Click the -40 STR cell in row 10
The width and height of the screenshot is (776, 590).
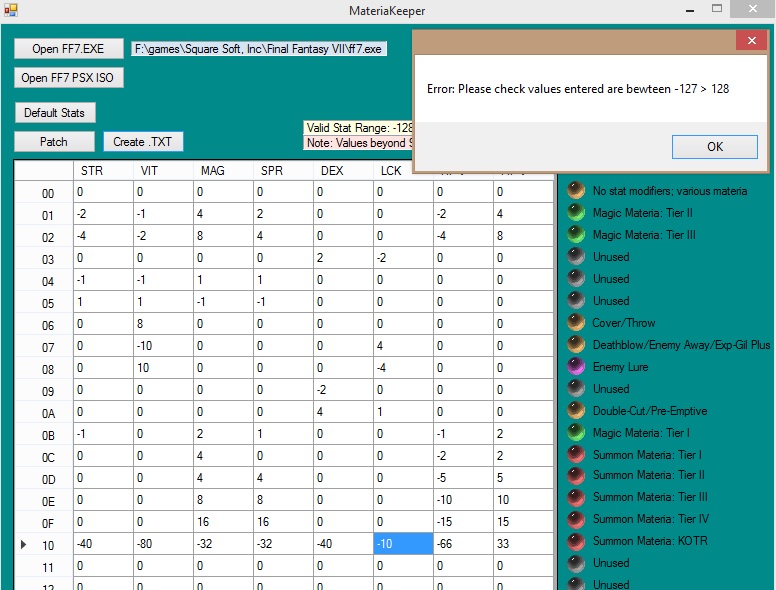click(103, 543)
